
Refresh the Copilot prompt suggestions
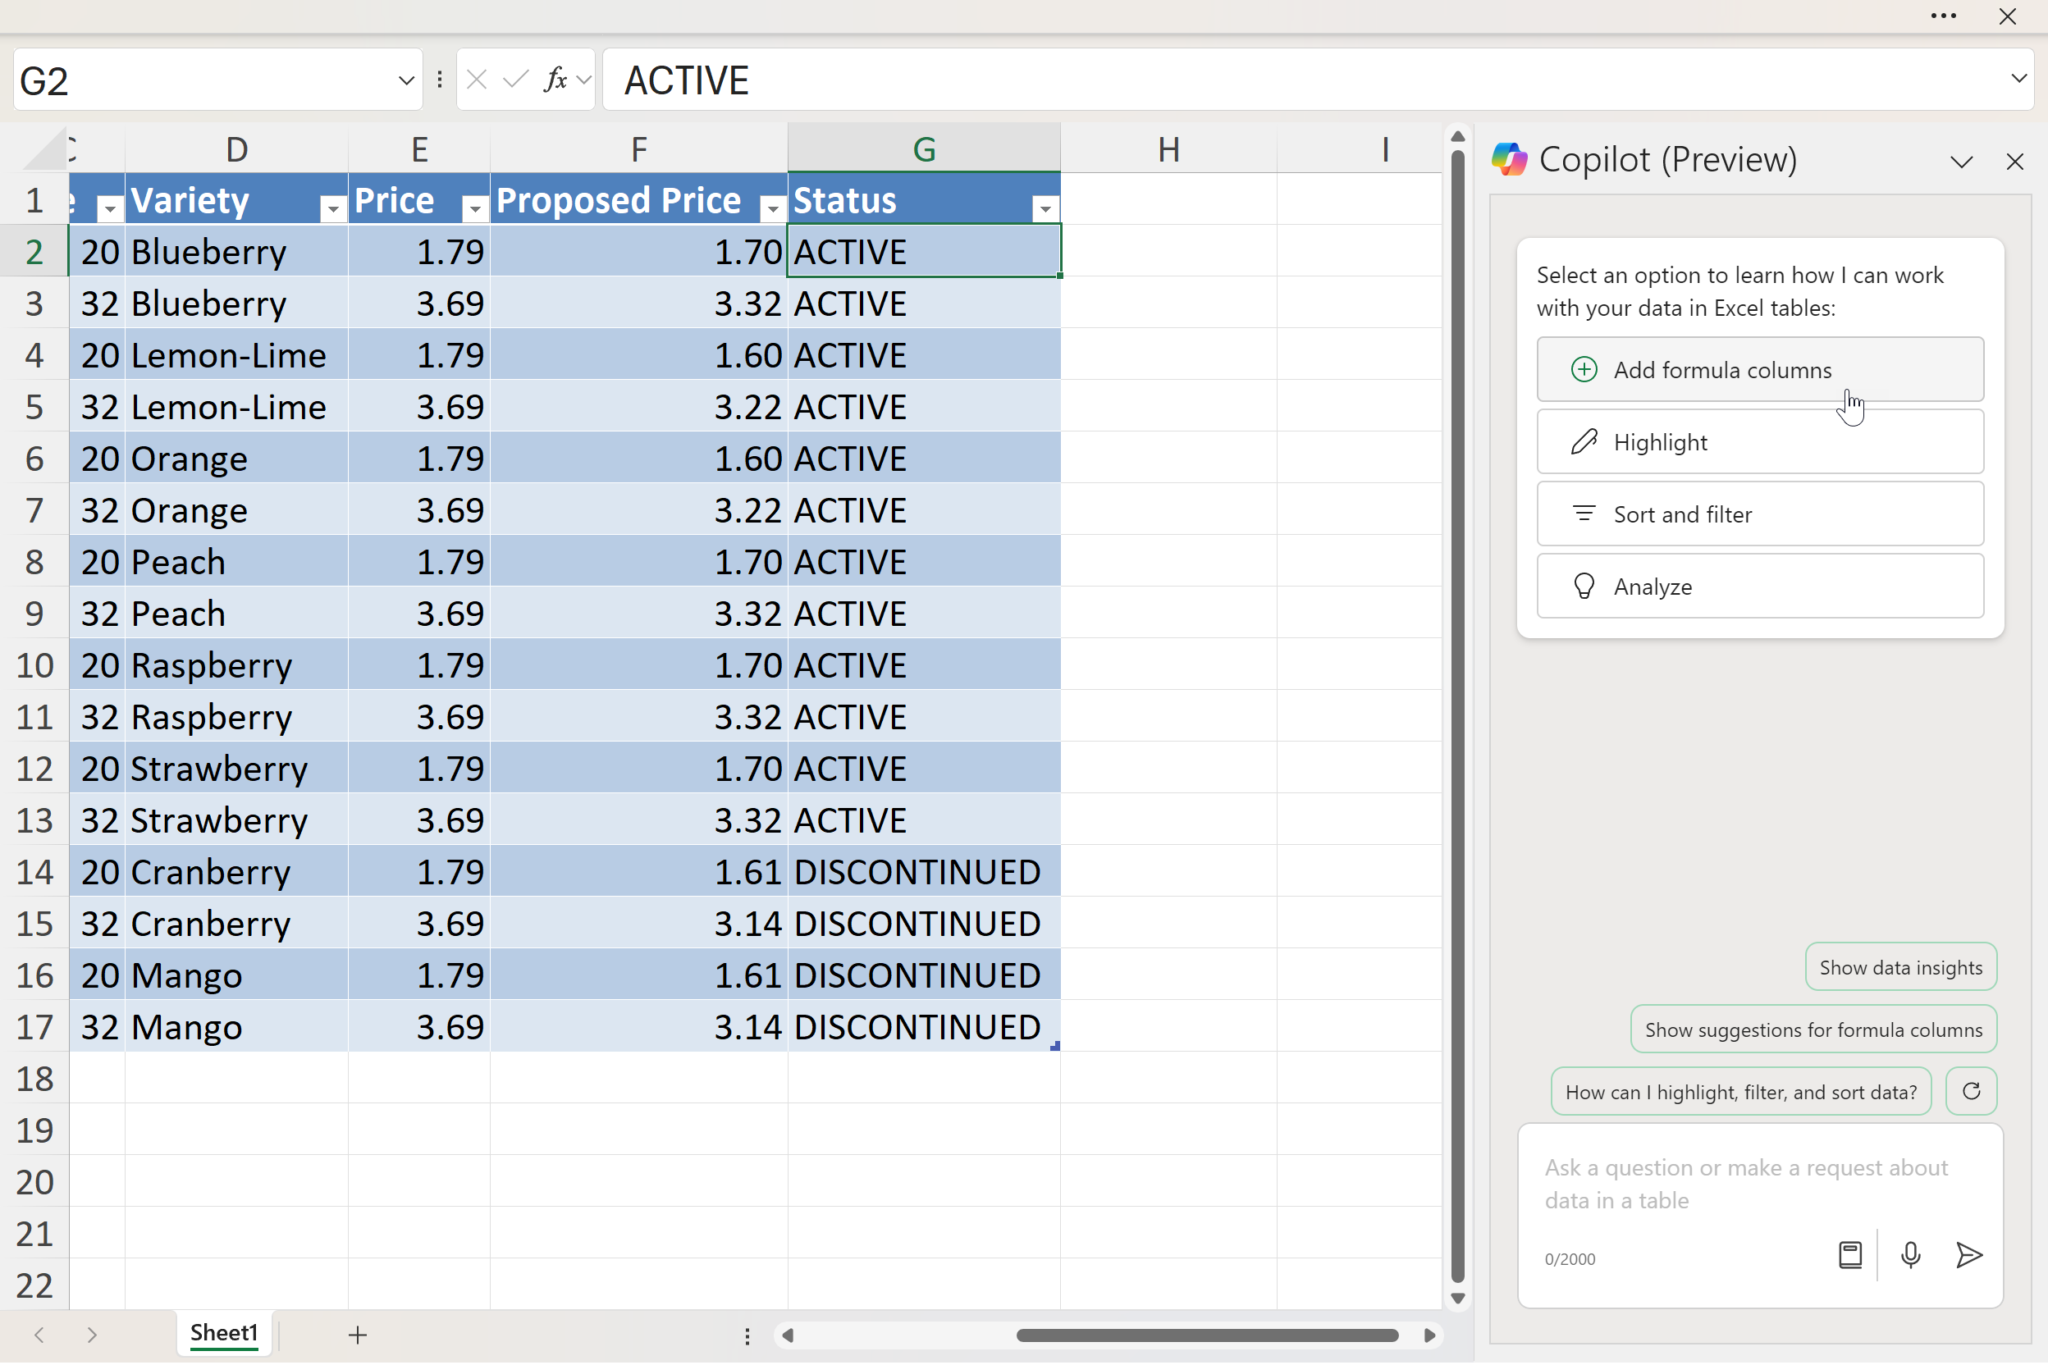click(1971, 1091)
